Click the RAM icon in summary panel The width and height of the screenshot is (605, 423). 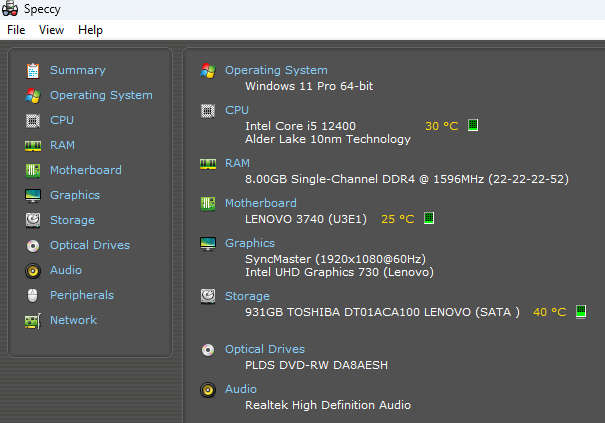pos(208,164)
